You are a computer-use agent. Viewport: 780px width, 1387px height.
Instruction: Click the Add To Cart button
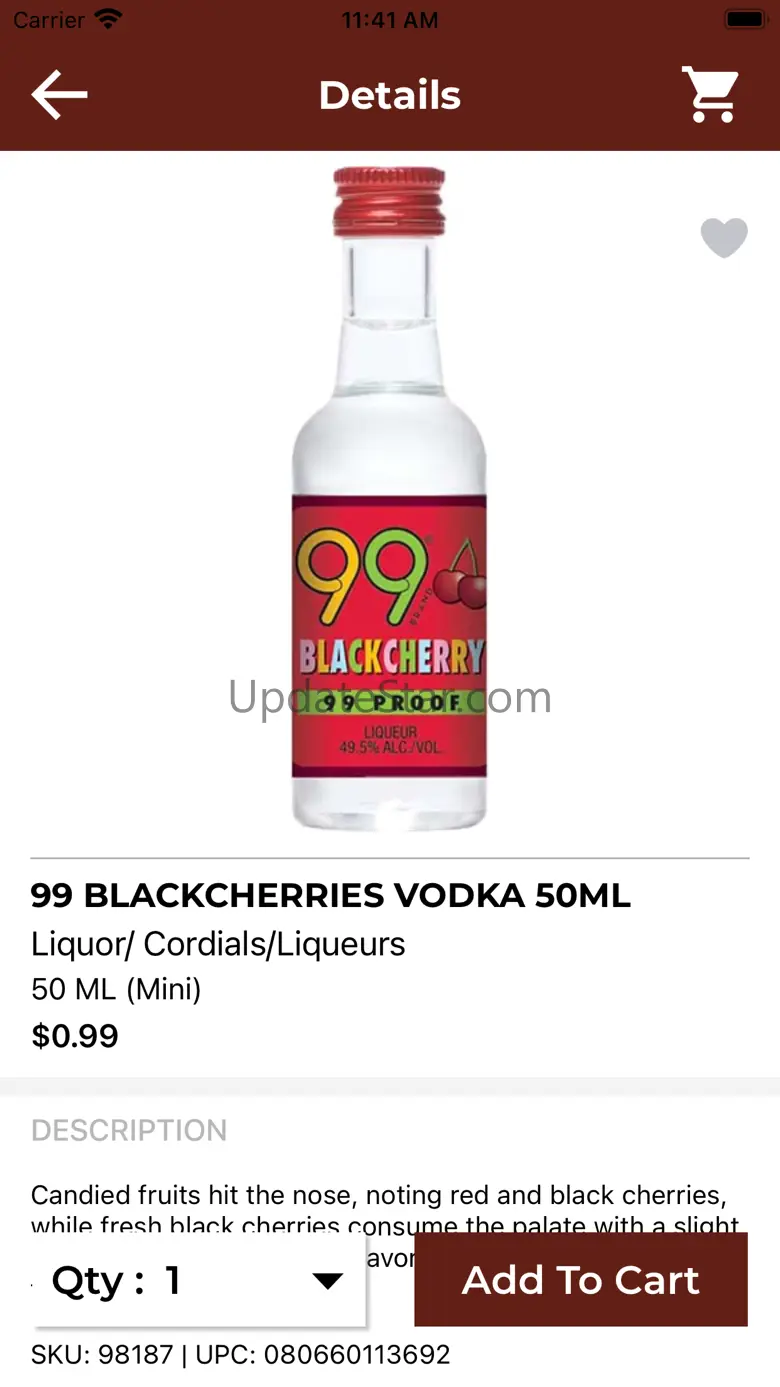coord(581,1279)
